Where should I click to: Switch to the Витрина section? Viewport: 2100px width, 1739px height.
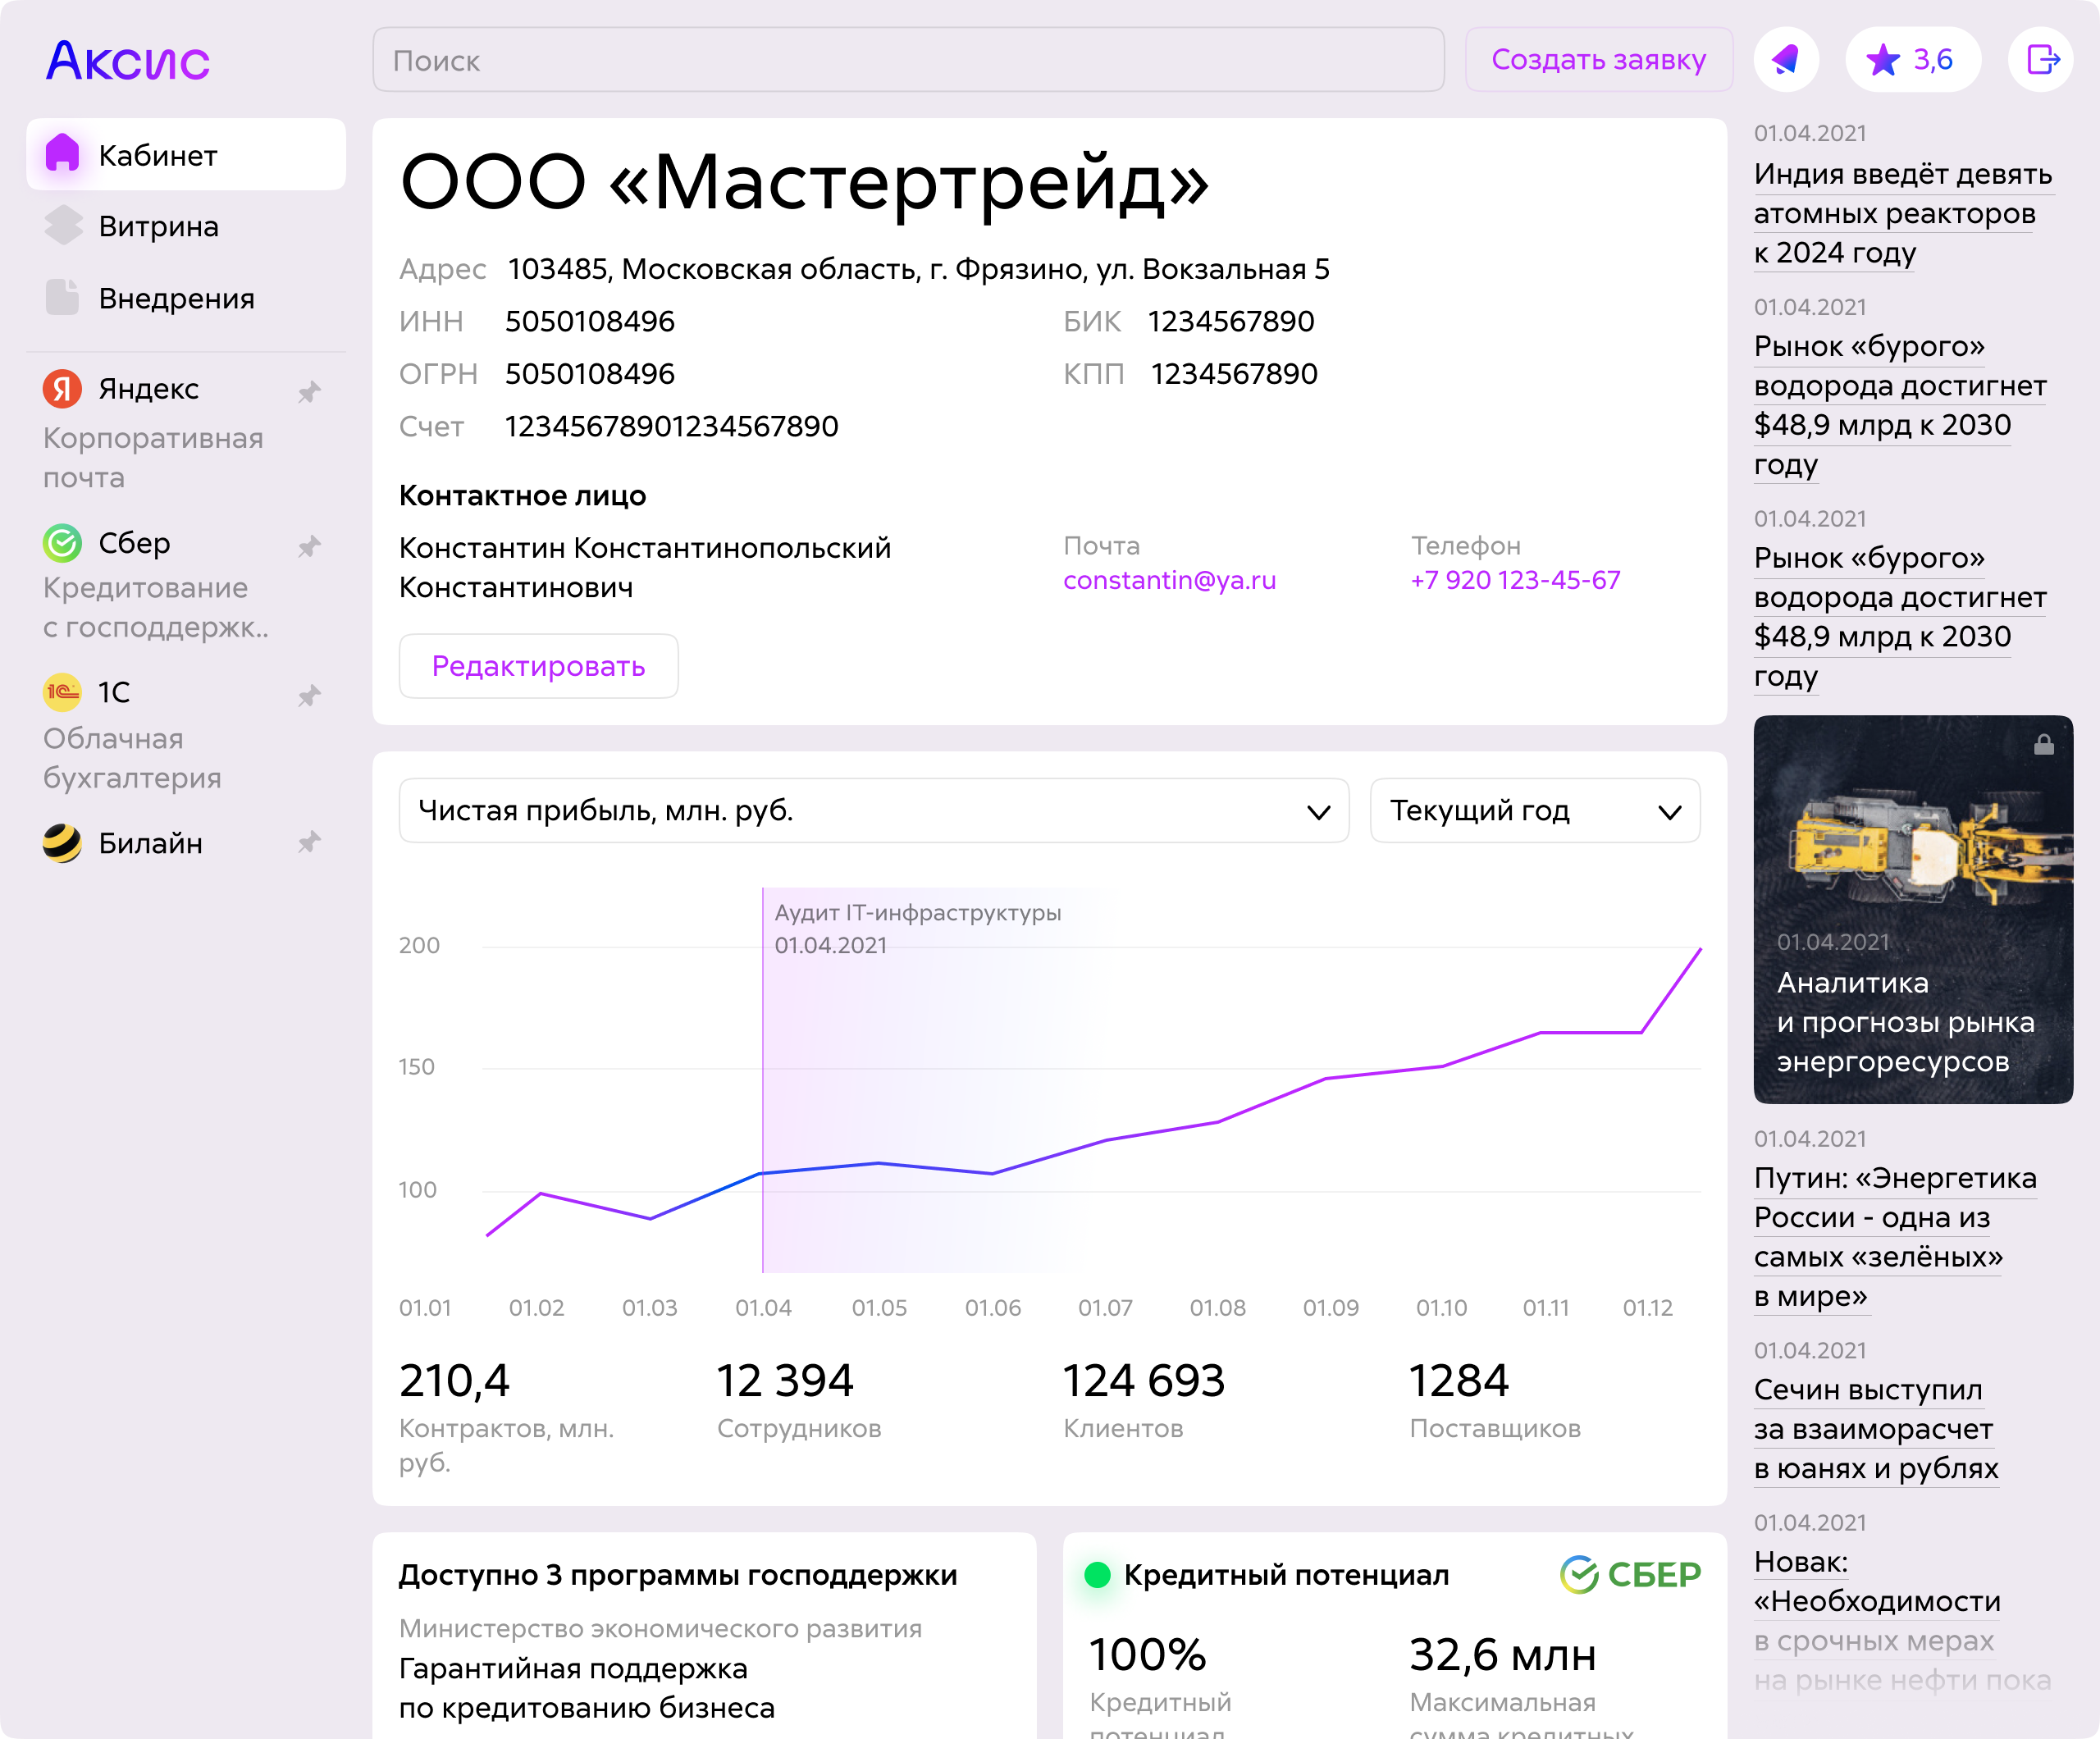pyautogui.click(x=158, y=226)
